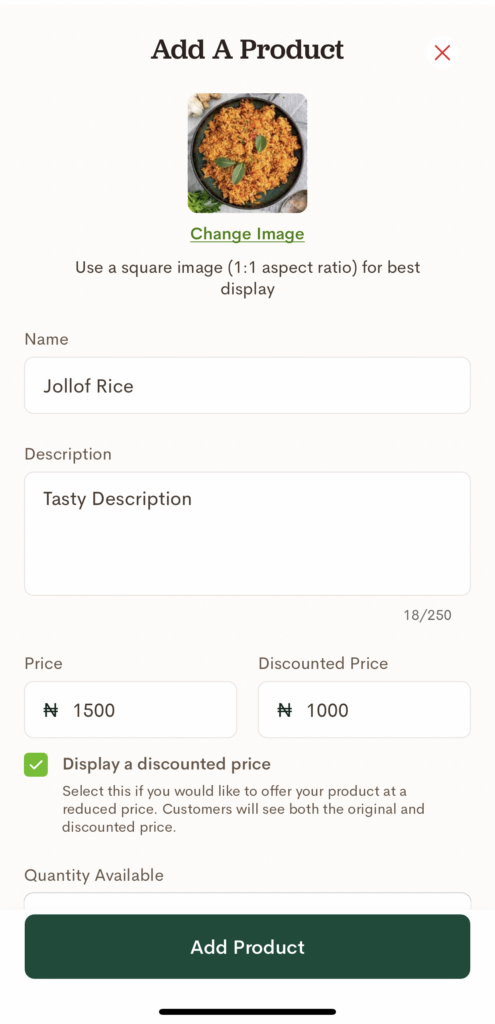The height and width of the screenshot is (1024, 495).
Task: Tap the 'Add A Product' heading
Action: tap(248, 50)
